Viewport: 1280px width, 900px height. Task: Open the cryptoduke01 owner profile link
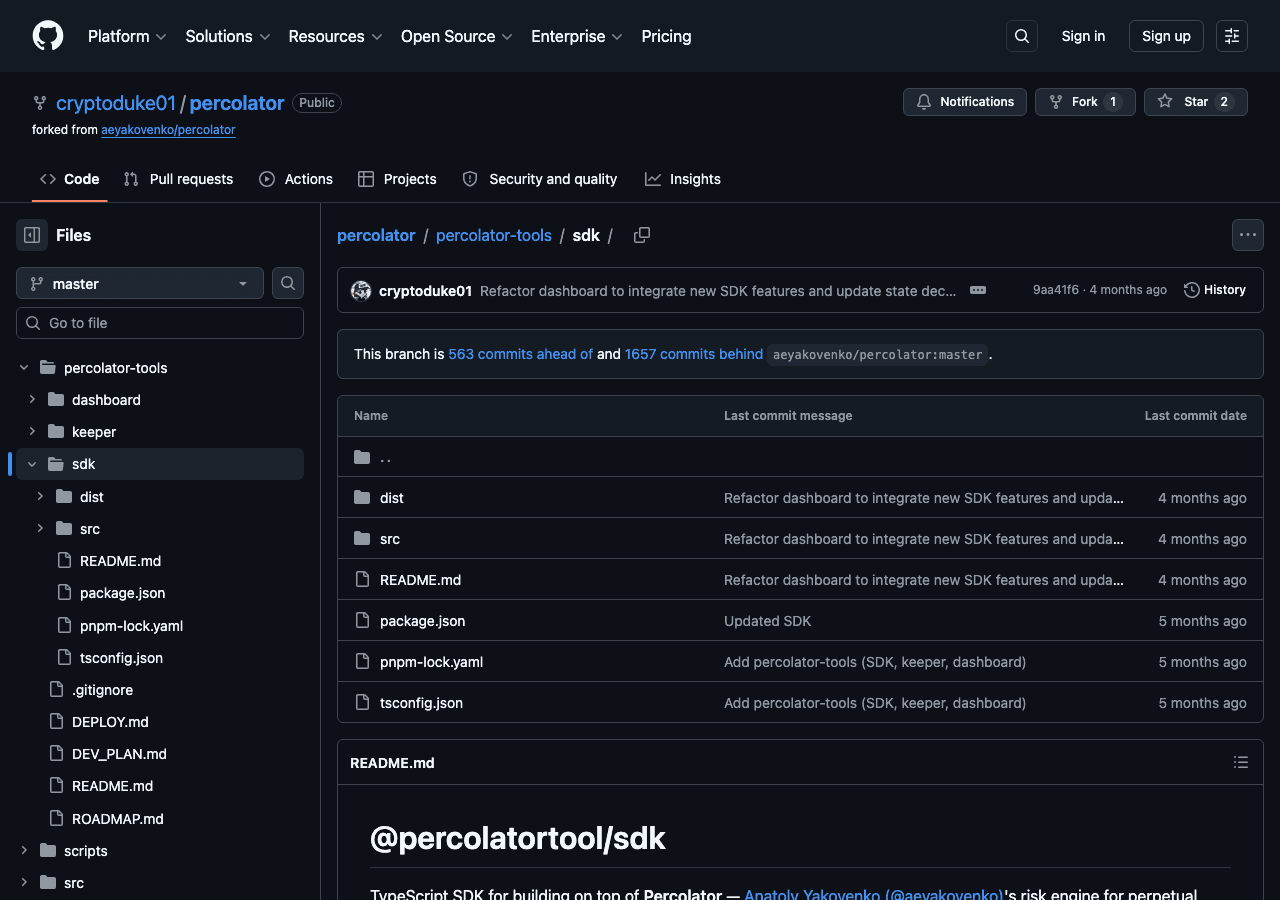click(116, 103)
